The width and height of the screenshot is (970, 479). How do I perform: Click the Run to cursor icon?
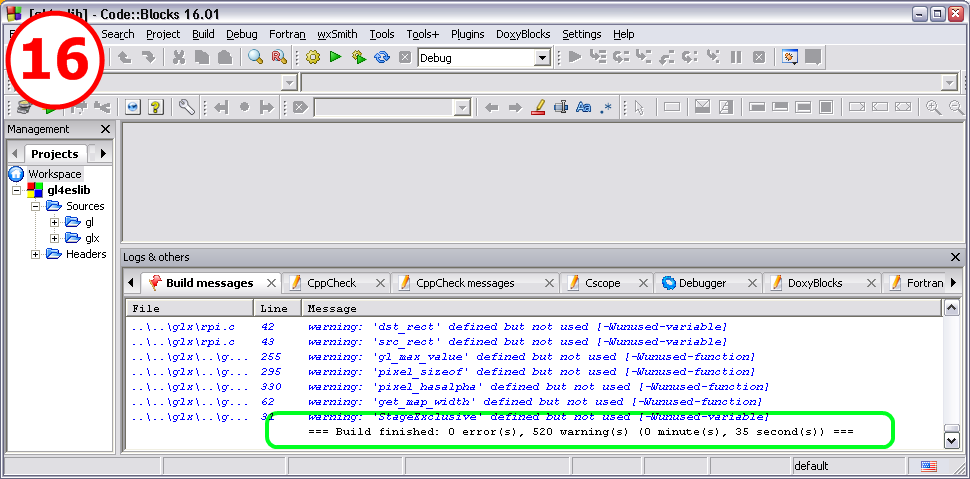598,58
